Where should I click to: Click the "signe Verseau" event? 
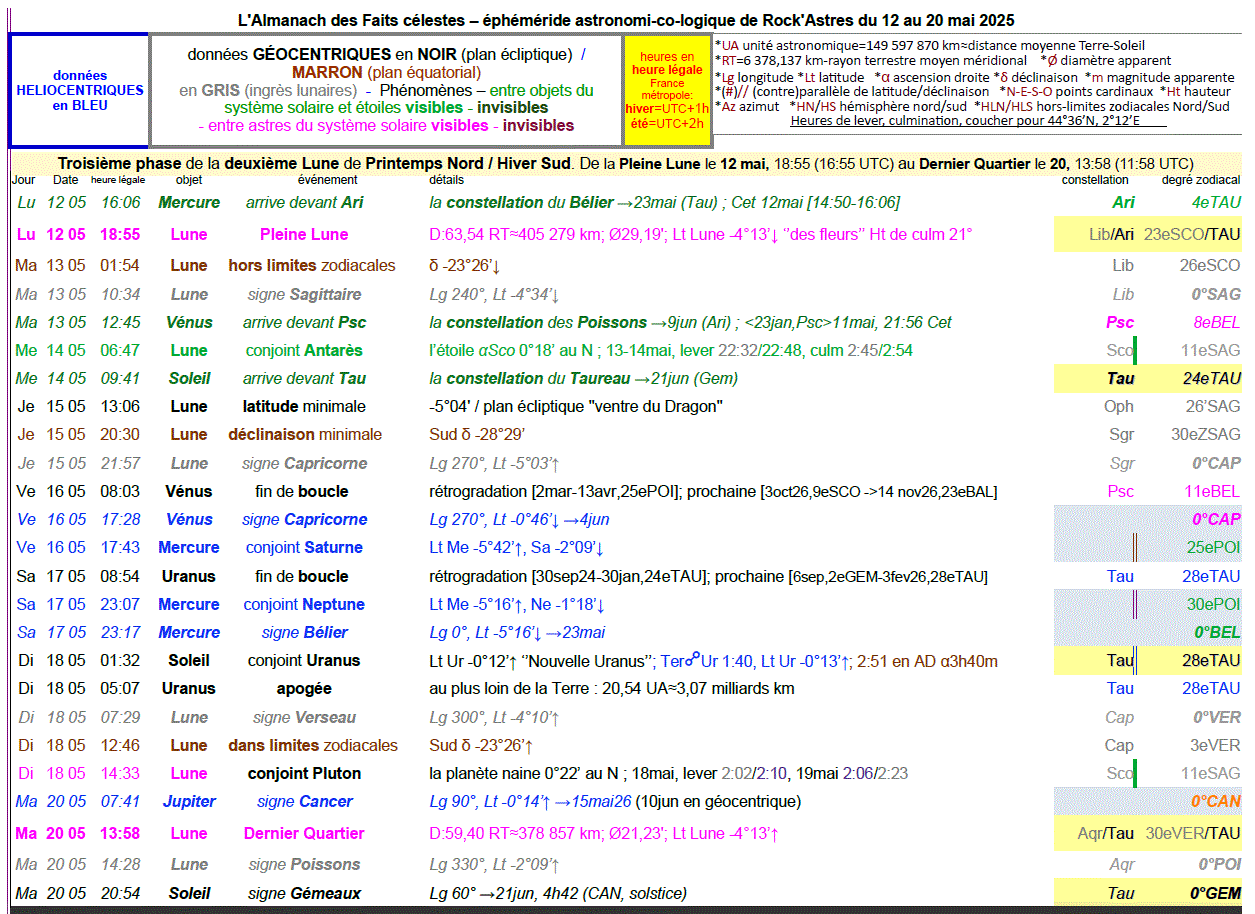[304, 717]
